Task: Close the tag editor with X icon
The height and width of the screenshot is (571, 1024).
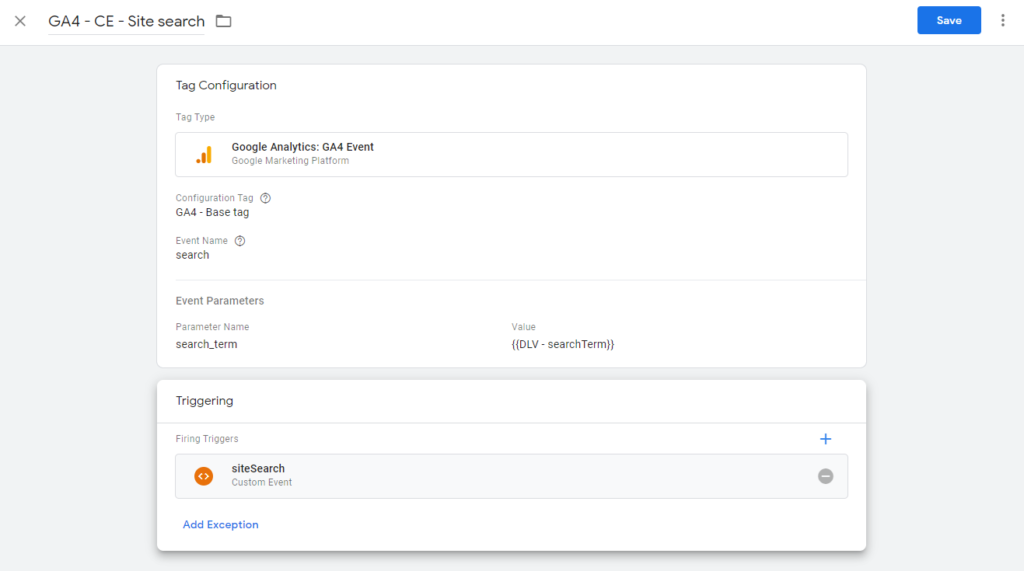Action: (20, 21)
